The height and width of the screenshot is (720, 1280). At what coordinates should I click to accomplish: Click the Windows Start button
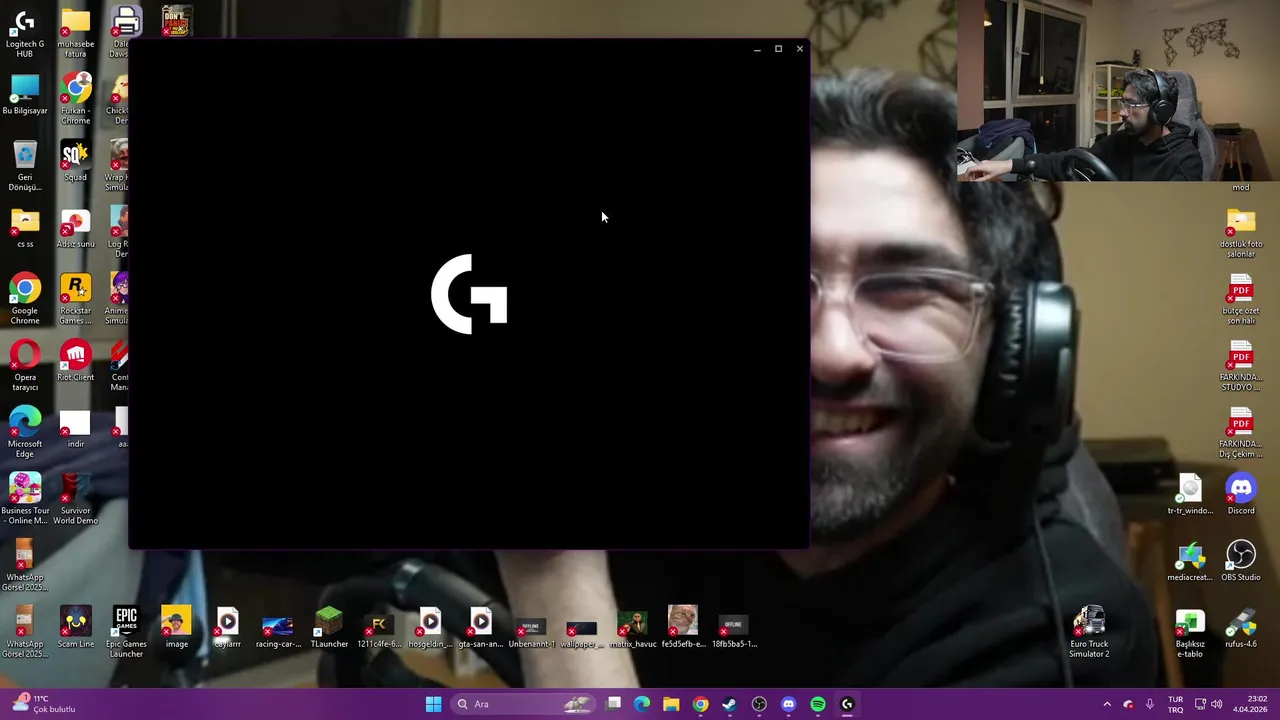click(433, 704)
